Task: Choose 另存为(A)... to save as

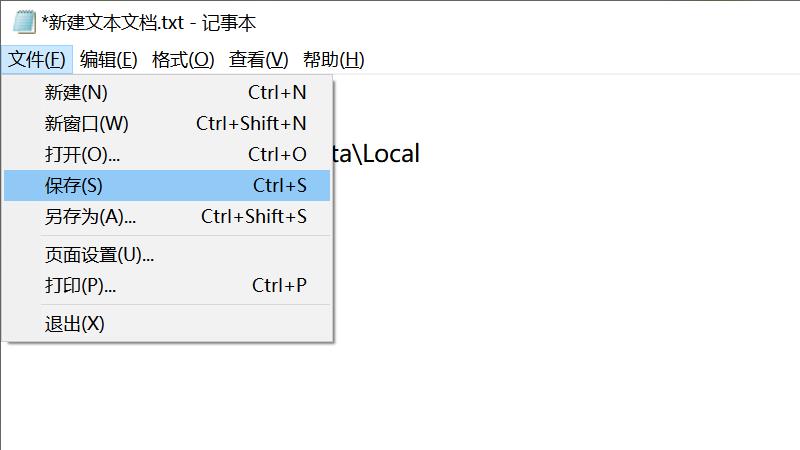Action: pos(90,217)
